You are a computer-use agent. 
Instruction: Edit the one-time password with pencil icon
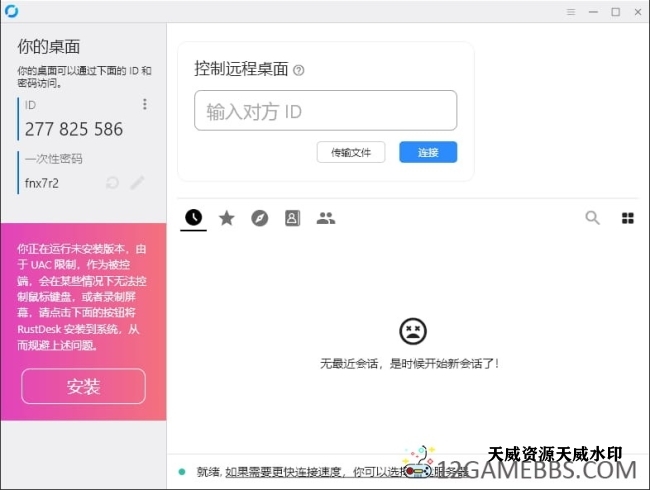(x=138, y=183)
